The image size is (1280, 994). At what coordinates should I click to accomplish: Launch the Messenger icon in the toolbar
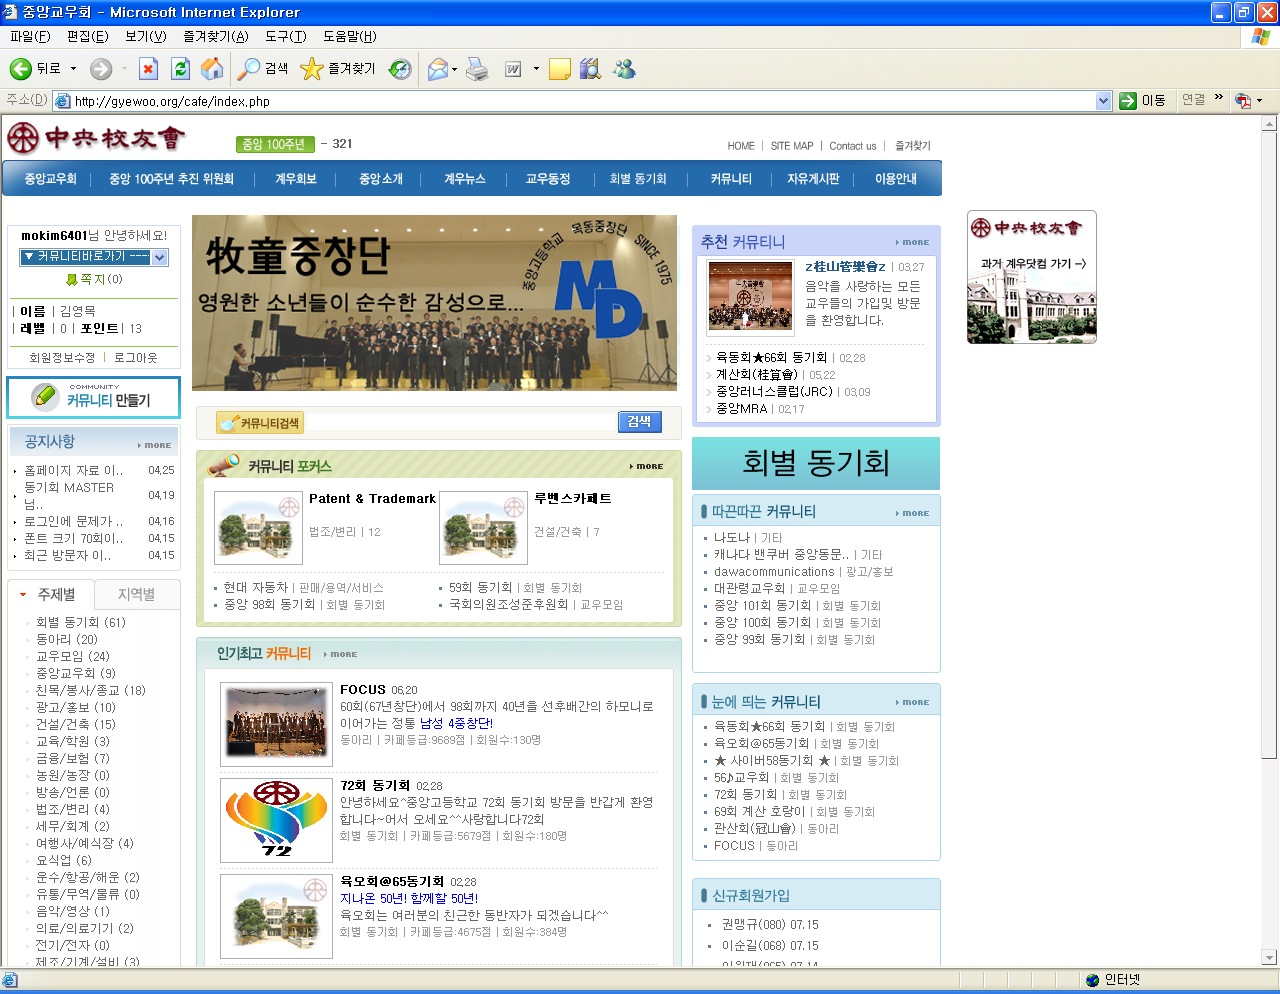click(x=625, y=69)
